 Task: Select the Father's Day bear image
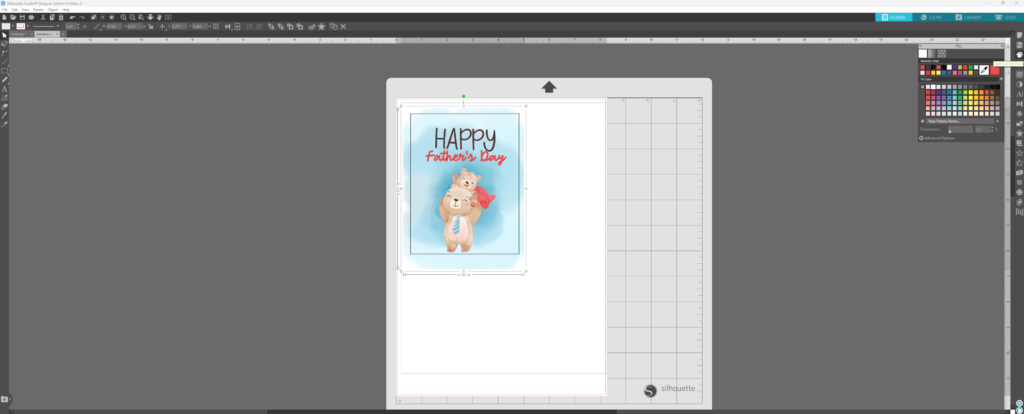[464, 183]
